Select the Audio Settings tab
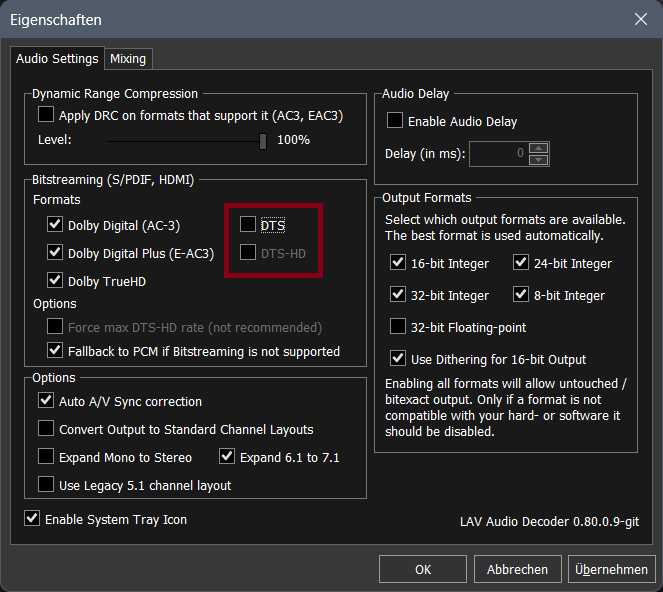663x592 pixels. (57, 58)
